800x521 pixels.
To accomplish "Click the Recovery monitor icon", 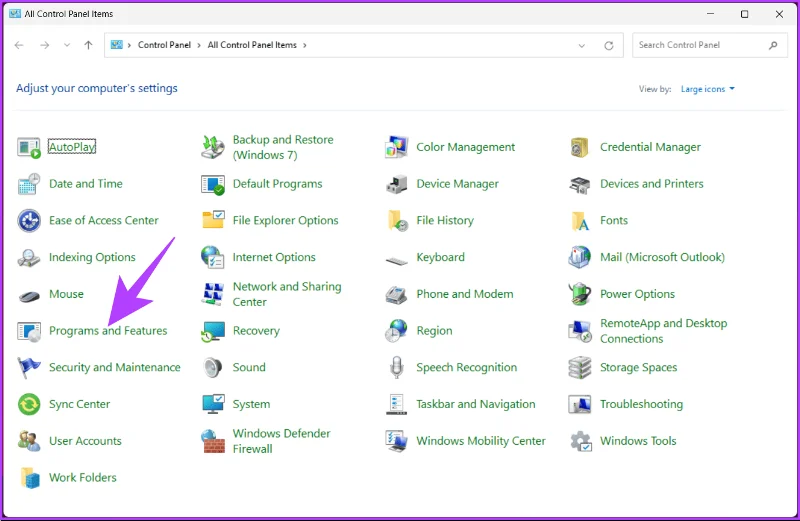I will click(x=212, y=331).
